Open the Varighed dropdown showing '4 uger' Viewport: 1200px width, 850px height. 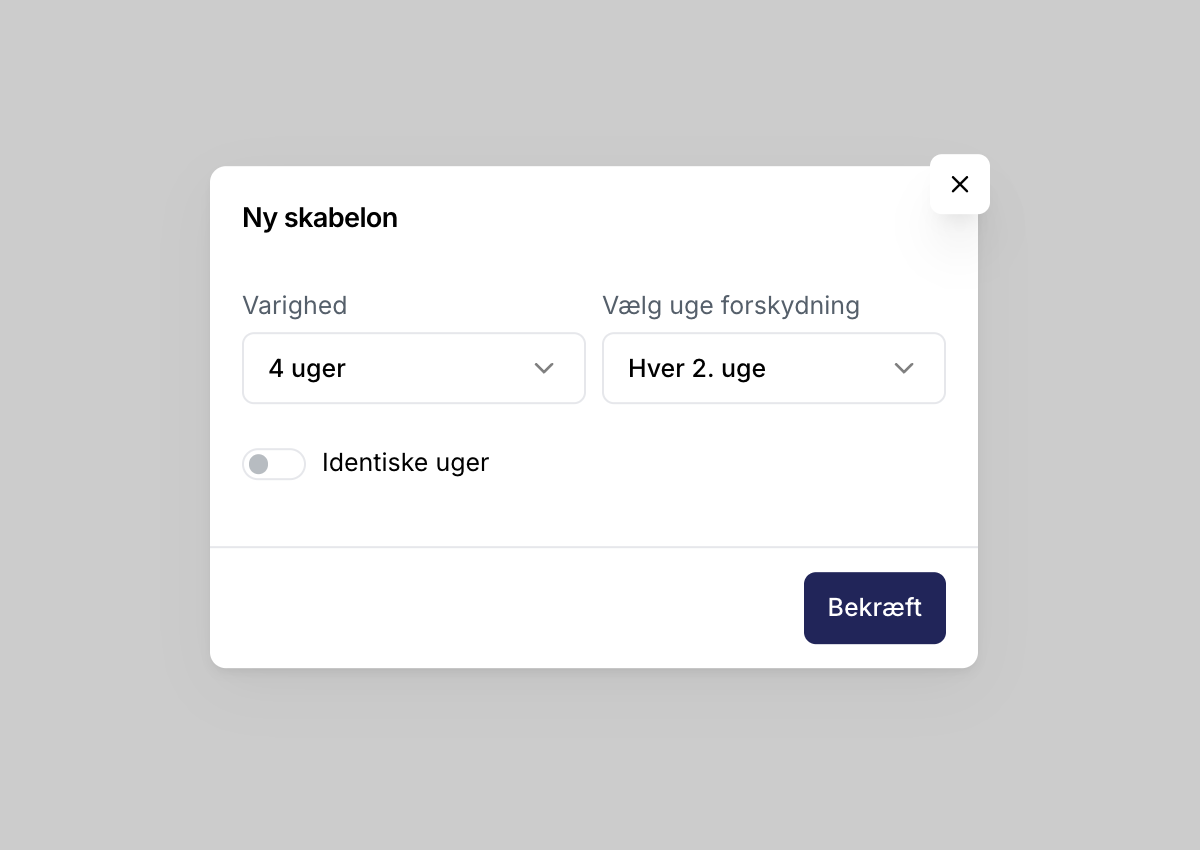[x=414, y=368]
